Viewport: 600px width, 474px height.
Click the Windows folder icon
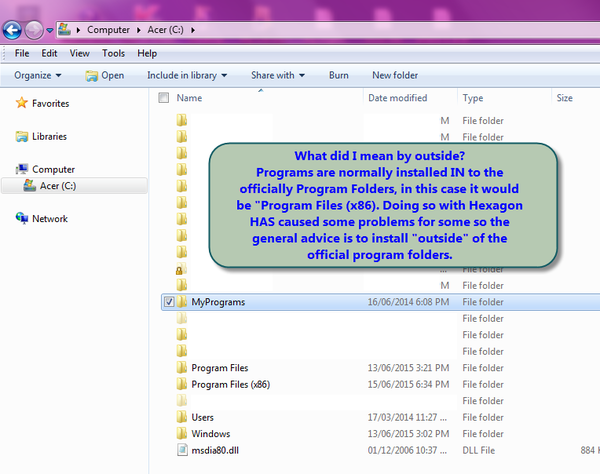182,433
